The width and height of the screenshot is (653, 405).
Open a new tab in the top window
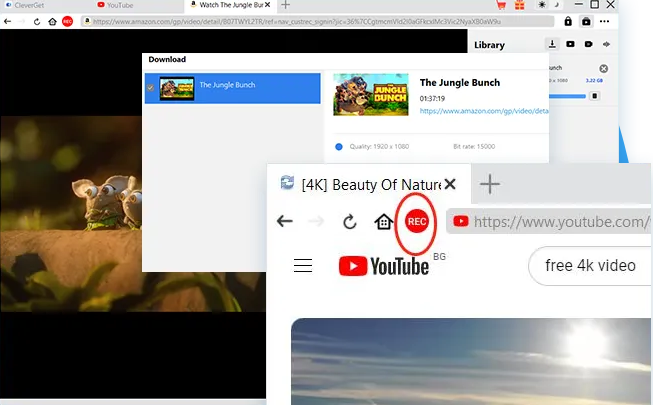click(x=286, y=5)
